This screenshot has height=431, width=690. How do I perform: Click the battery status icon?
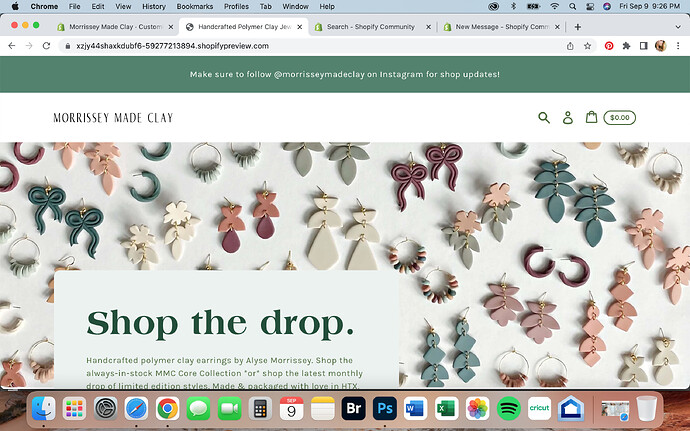[x=533, y=6]
